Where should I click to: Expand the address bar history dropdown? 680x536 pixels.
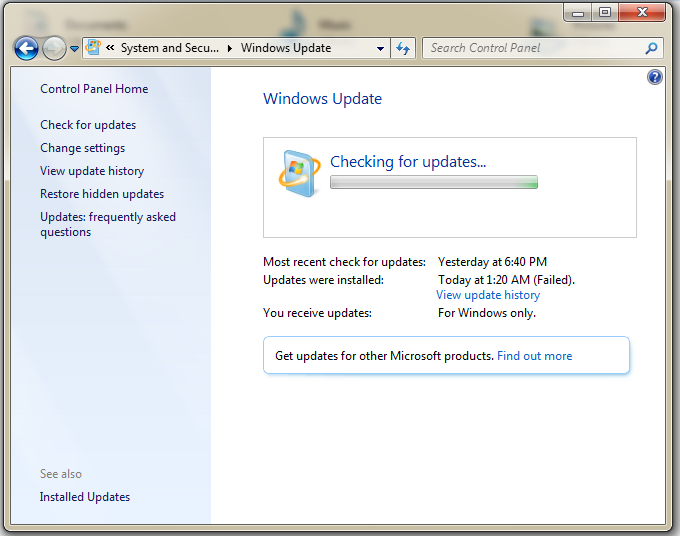380,48
